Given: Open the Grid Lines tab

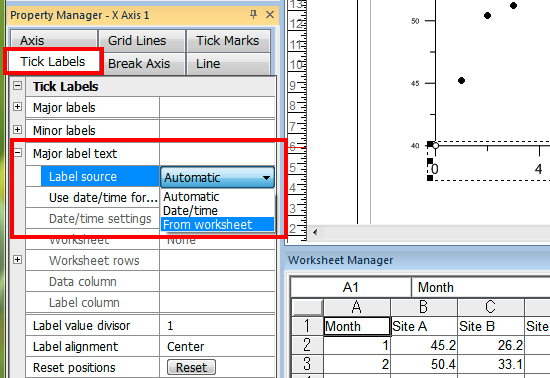Looking at the screenshot, I should [x=142, y=41].
